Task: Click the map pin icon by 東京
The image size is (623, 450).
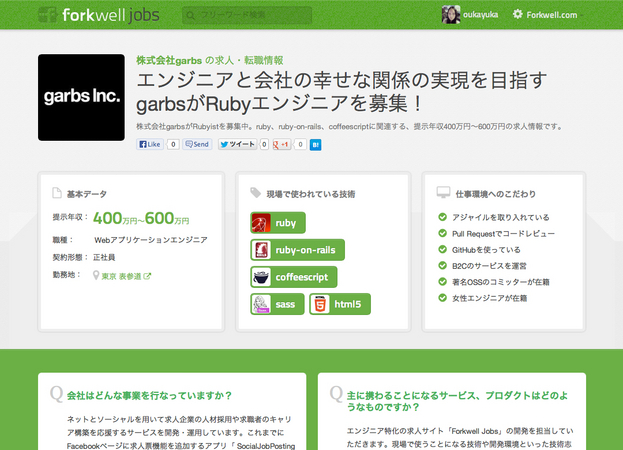Action: (96, 276)
